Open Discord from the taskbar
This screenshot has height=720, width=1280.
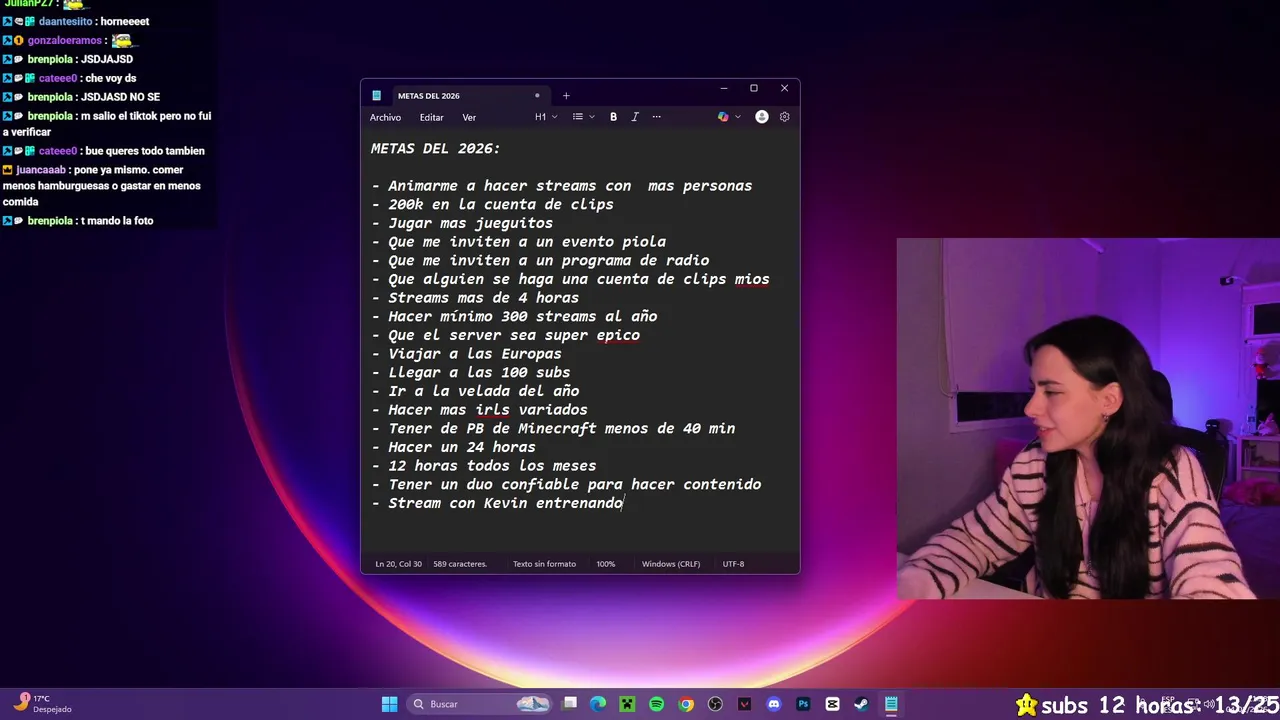(x=773, y=704)
